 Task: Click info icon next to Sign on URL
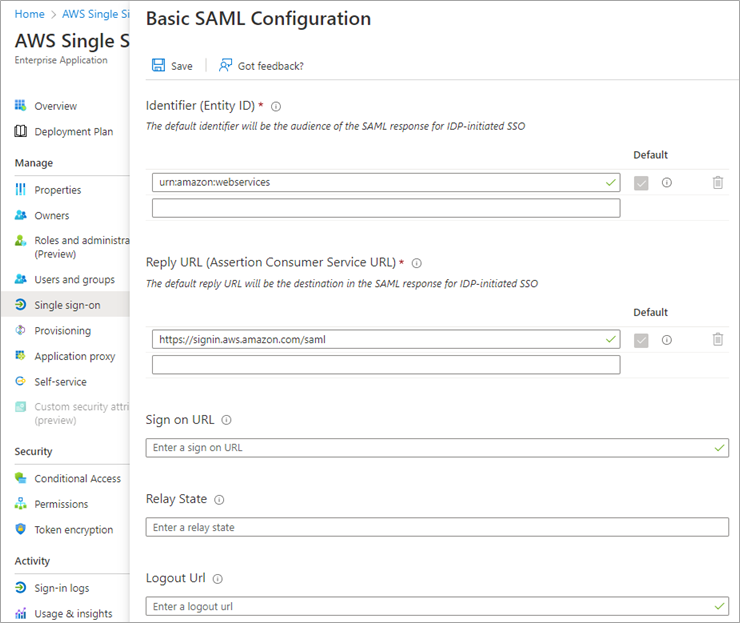226,420
